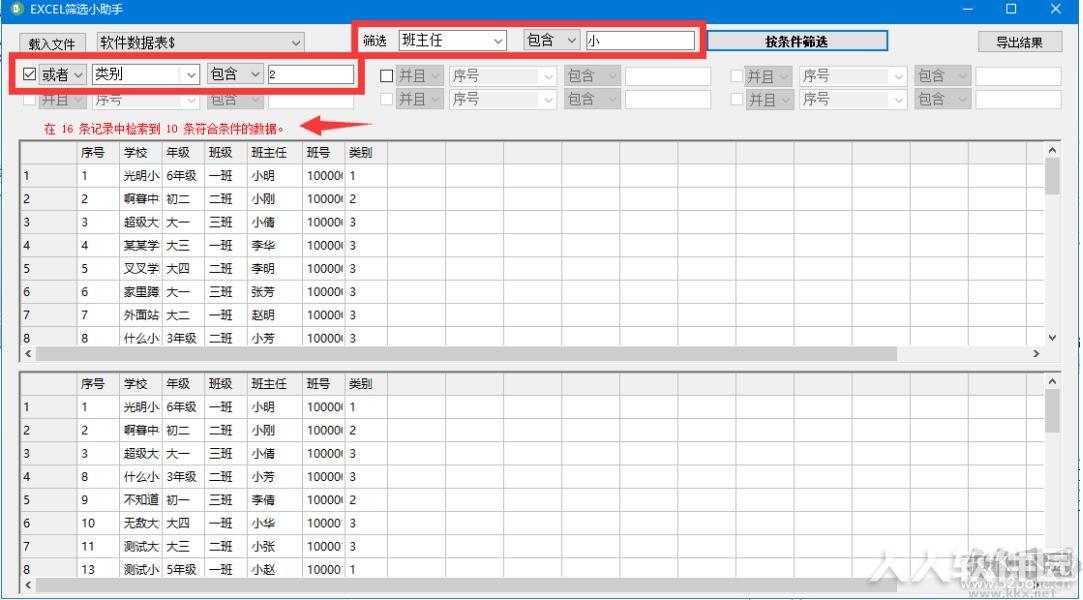This screenshot has width=1083, height=600.
Task: Select the 李倩 cell in results table
Action: [274, 500]
